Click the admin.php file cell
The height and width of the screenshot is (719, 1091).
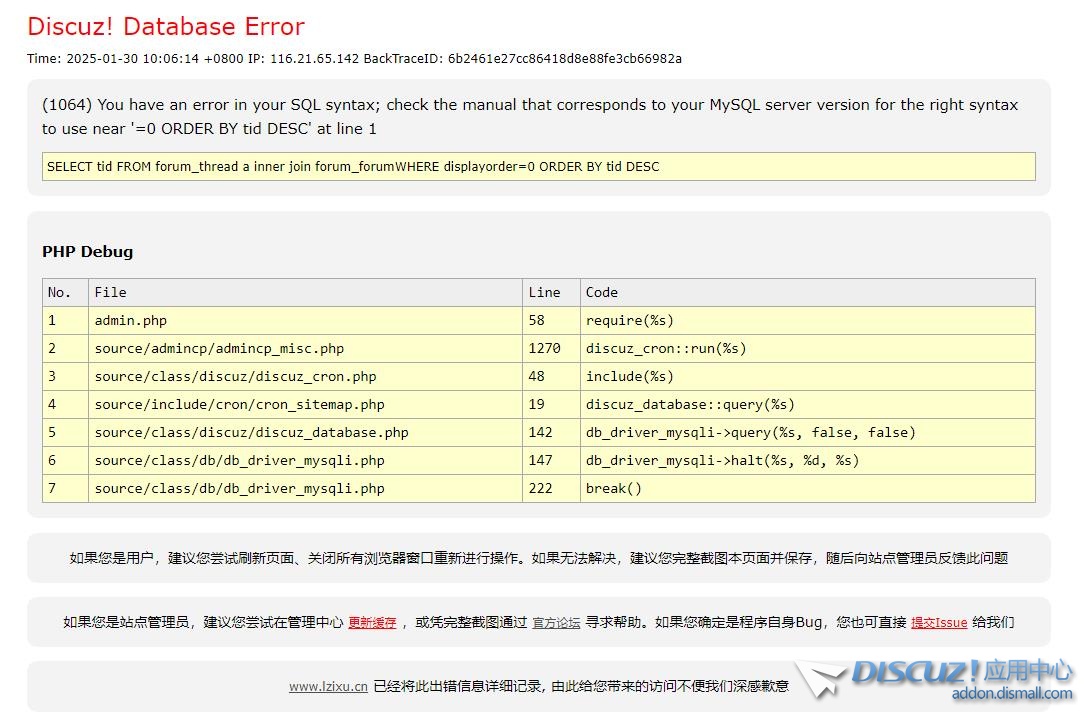(x=305, y=320)
